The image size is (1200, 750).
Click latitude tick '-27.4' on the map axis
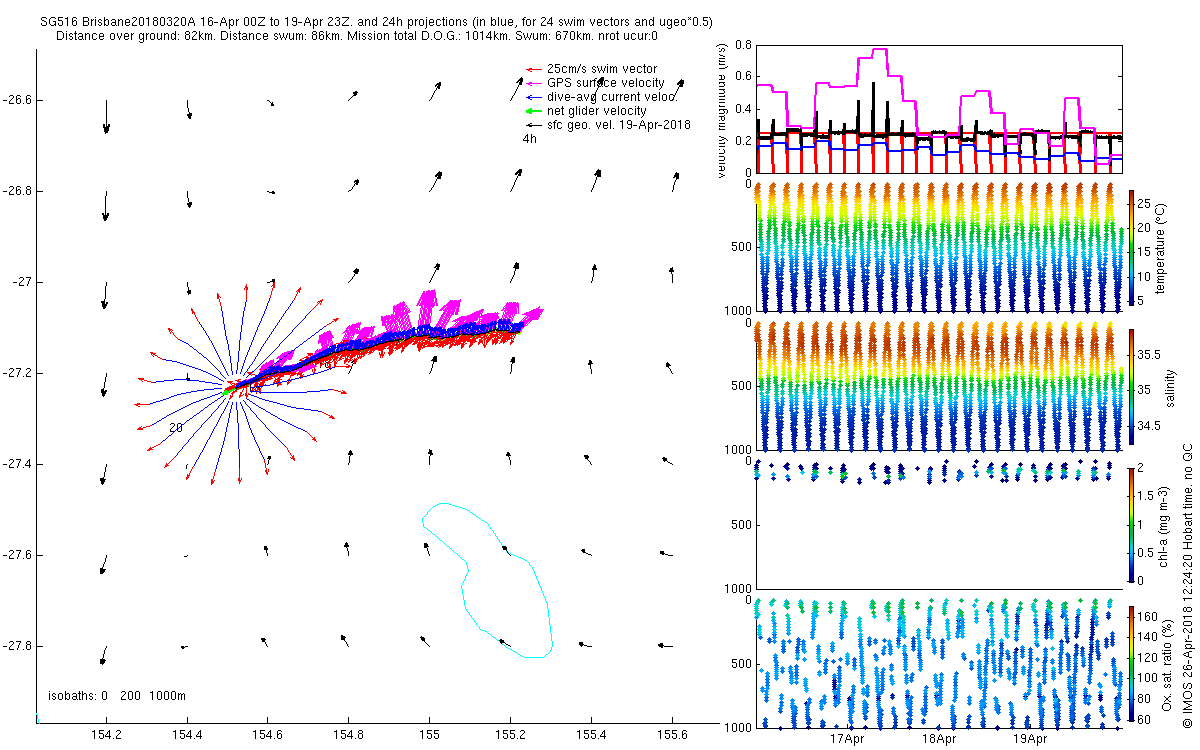[17, 464]
